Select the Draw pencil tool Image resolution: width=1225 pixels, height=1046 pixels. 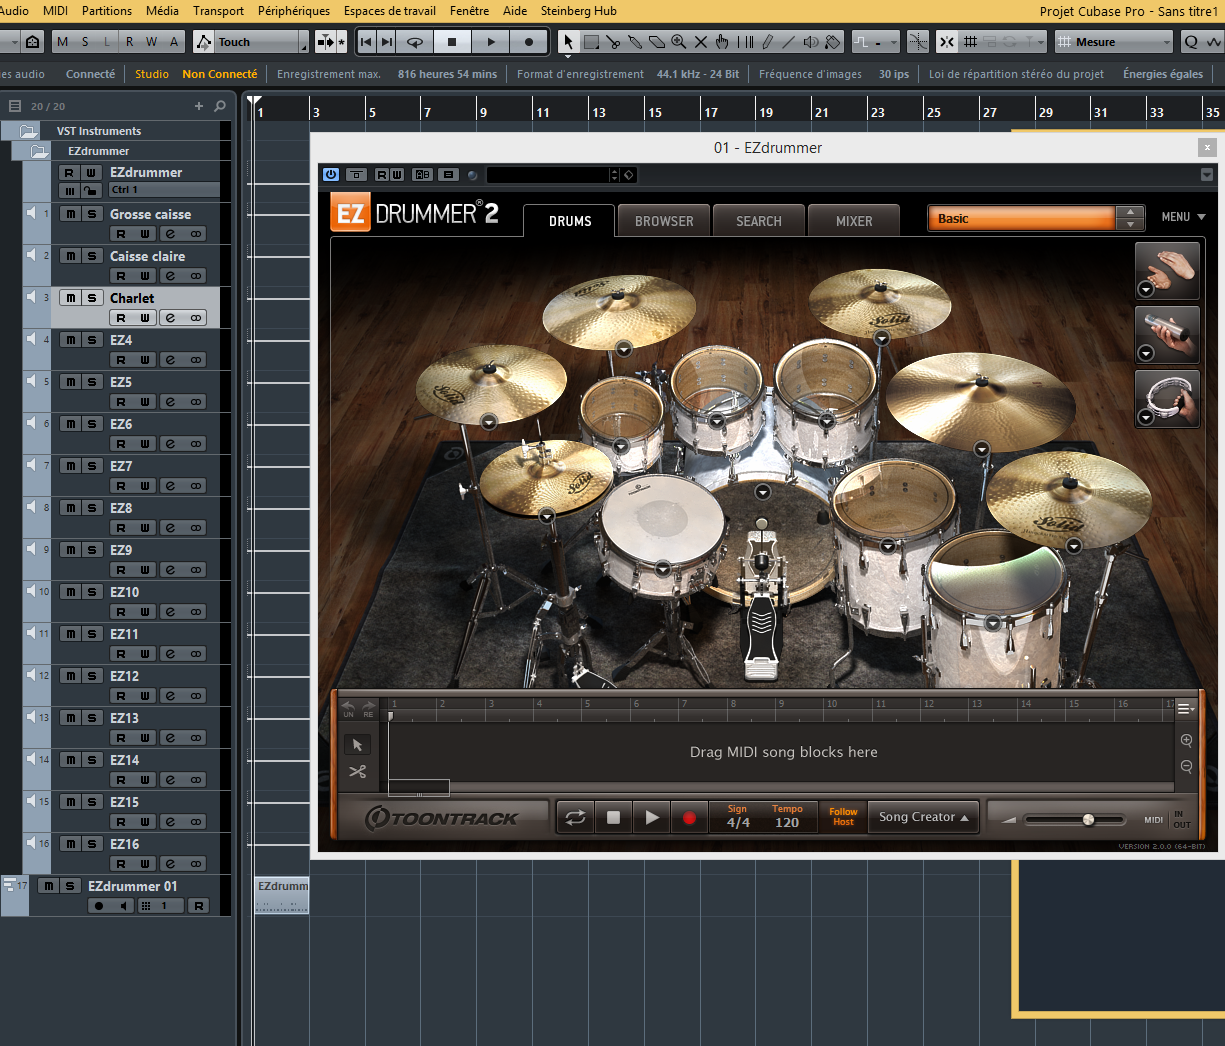coord(767,42)
